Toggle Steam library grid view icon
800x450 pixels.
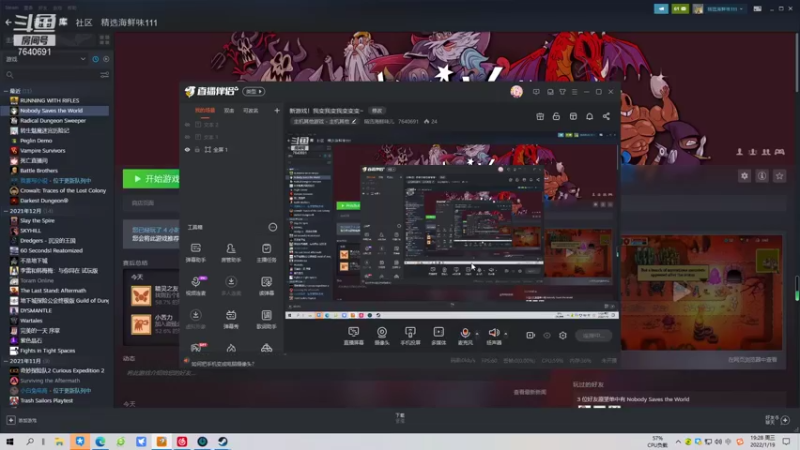coord(105,40)
